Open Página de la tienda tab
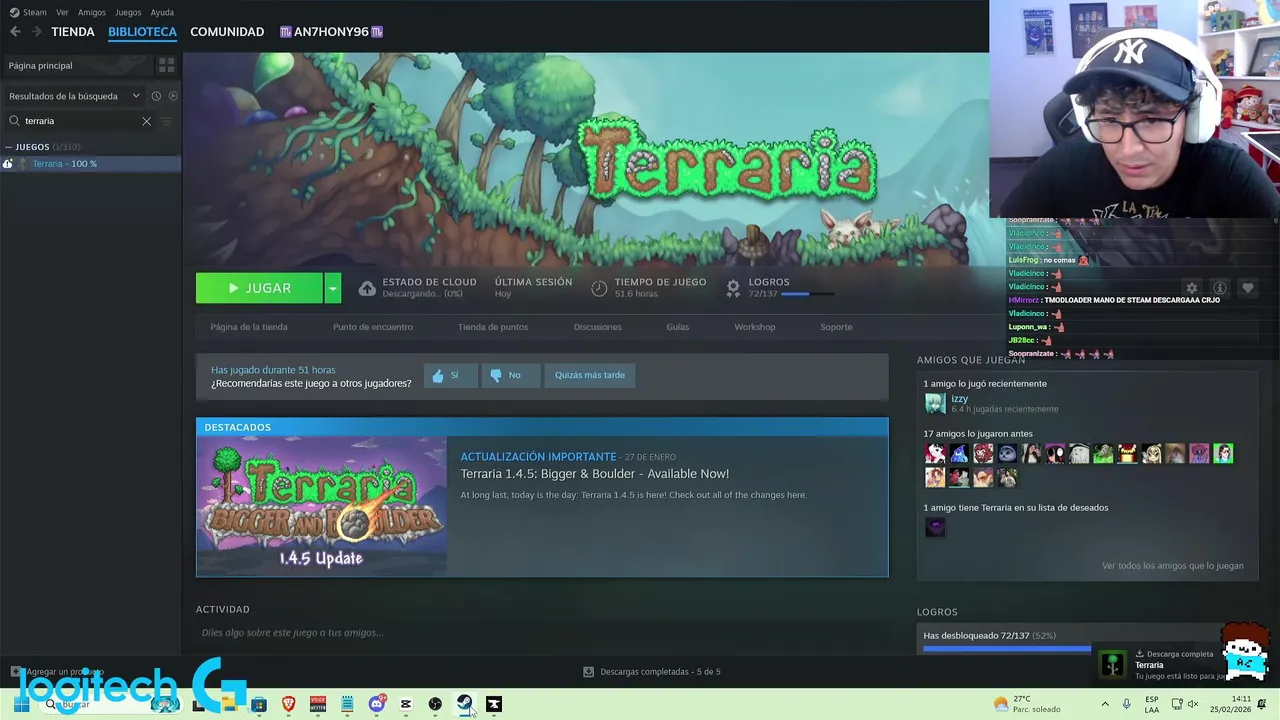The height and width of the screenshot is (720, 1280). (x=249, y=327)
